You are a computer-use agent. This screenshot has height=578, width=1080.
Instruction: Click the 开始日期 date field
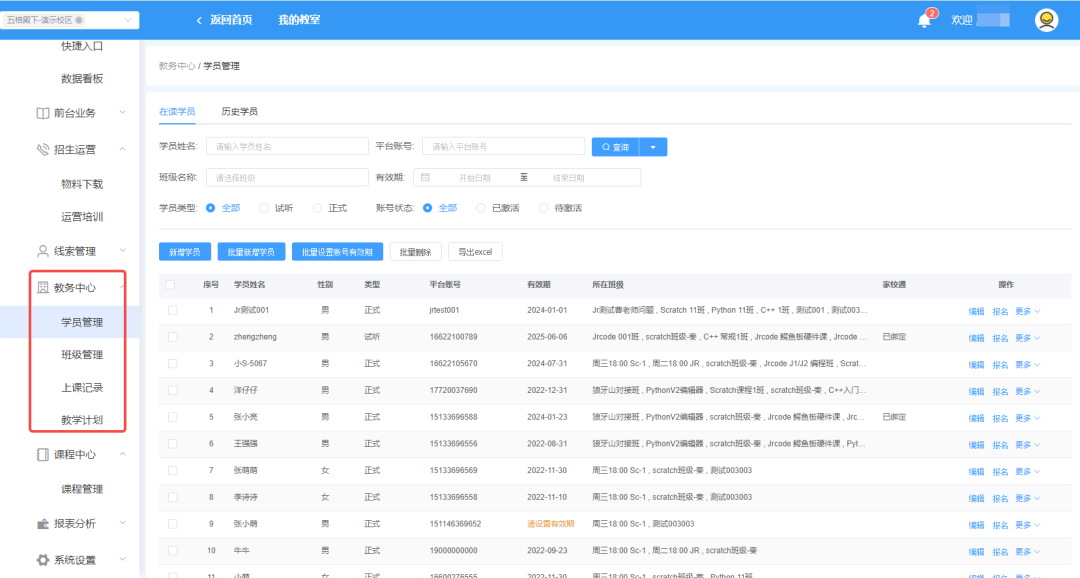(x=475, y=177)
